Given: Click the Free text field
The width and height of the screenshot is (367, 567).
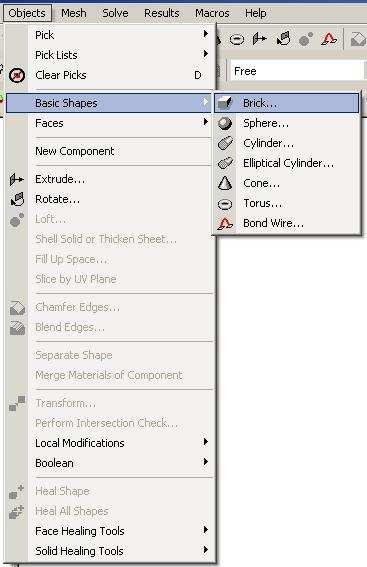Looking at the screenshot, I should point(297,71).
